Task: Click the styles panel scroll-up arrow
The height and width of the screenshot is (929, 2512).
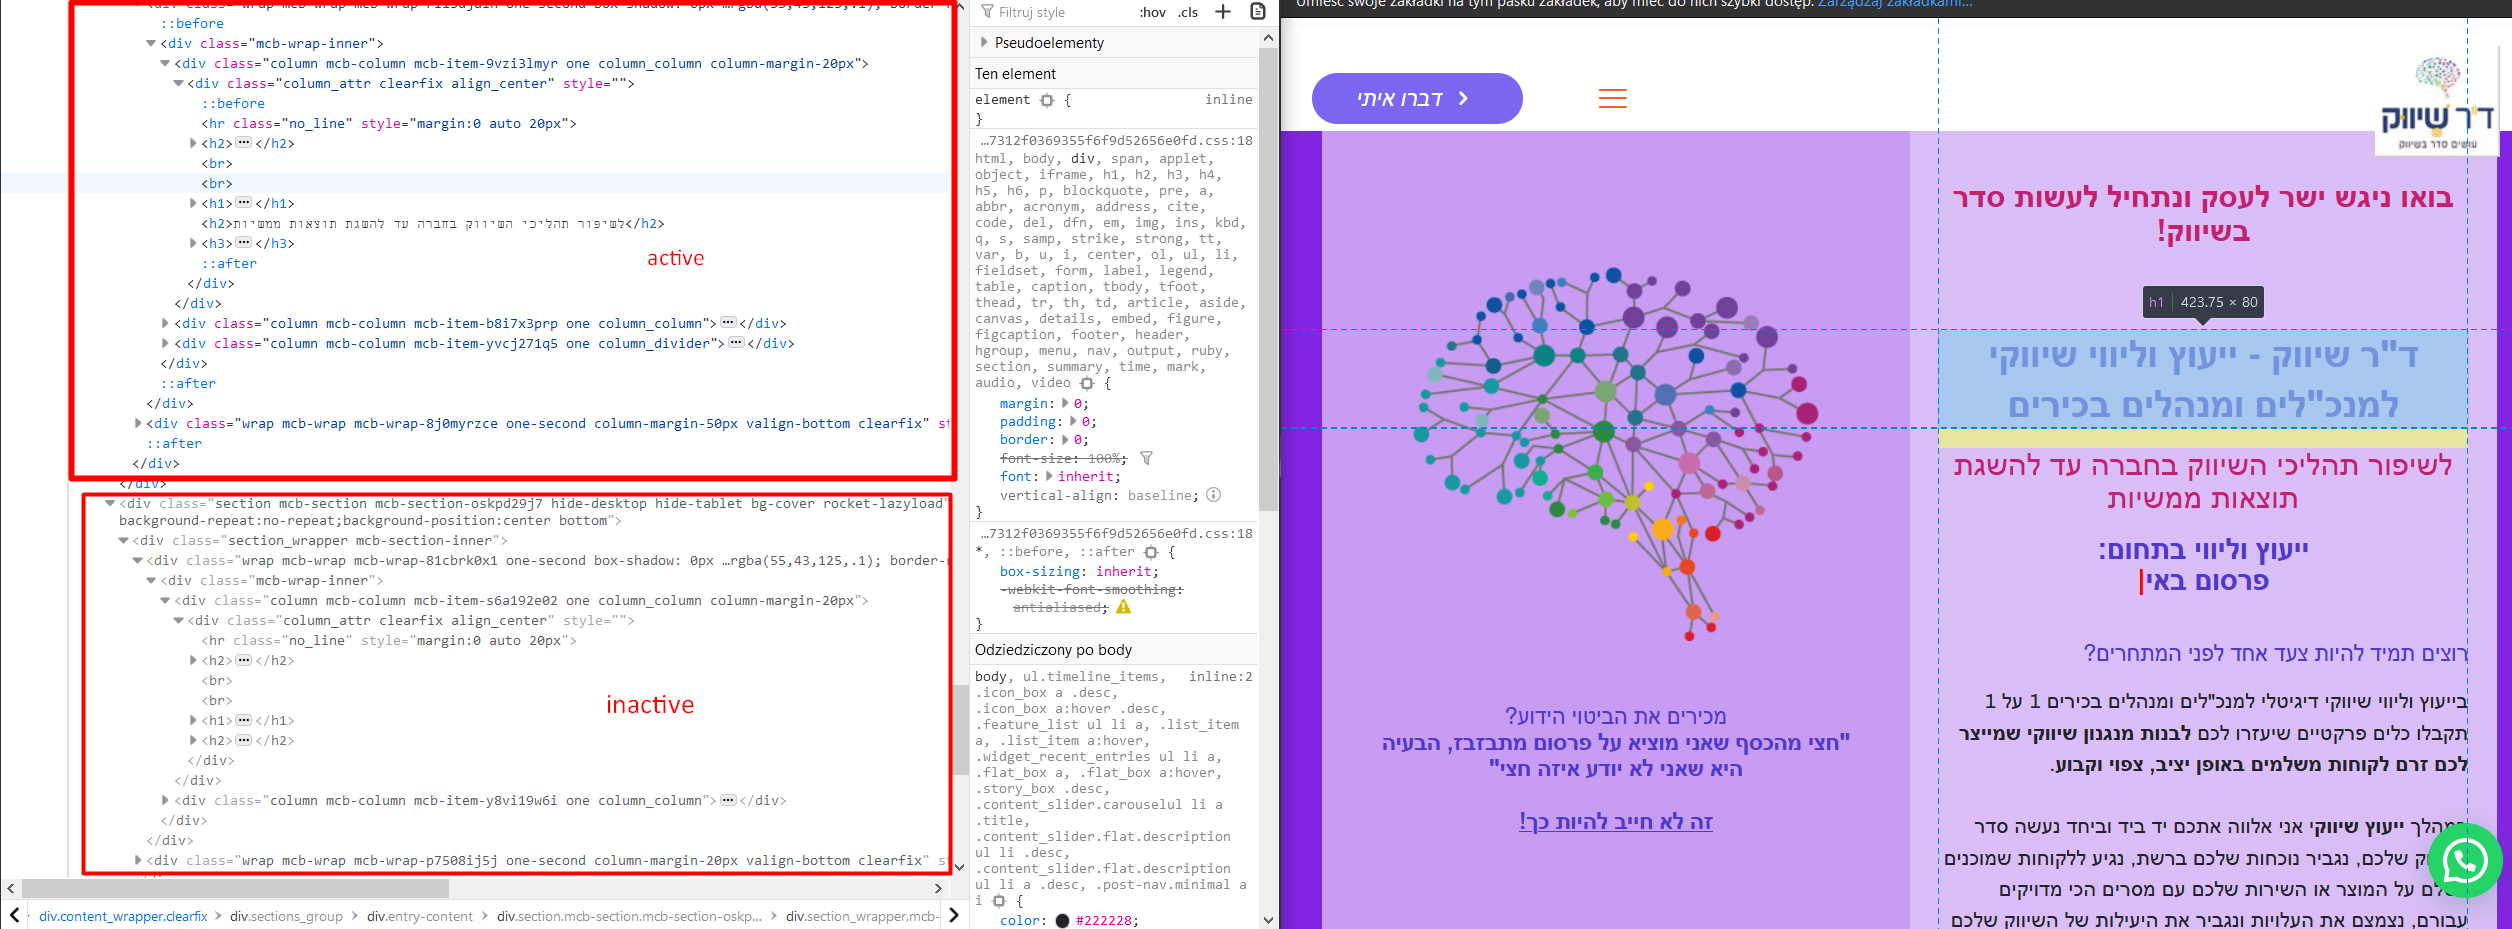Action: [x=1268, y=38]
